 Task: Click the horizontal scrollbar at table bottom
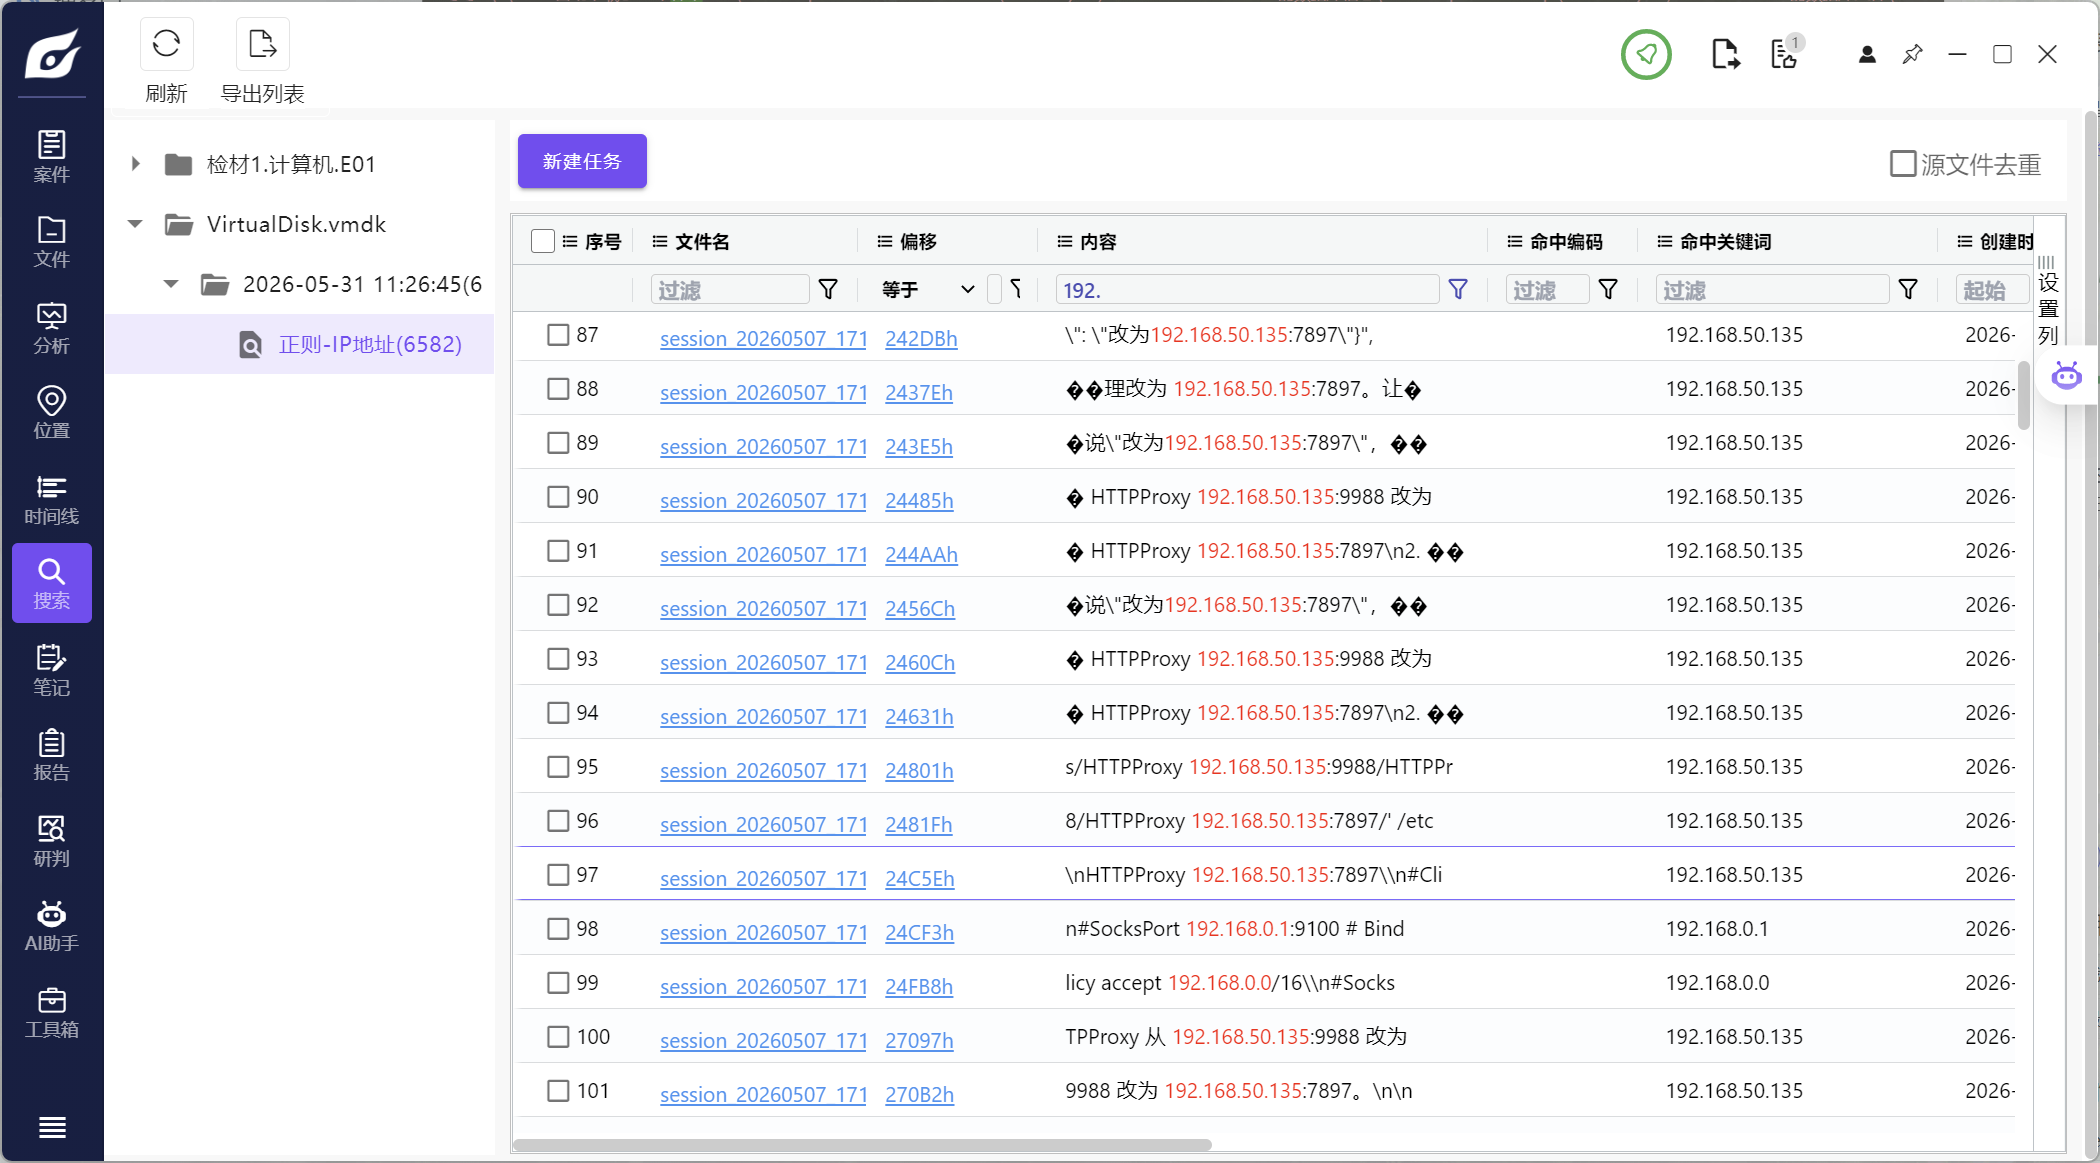pos(862,1145)
